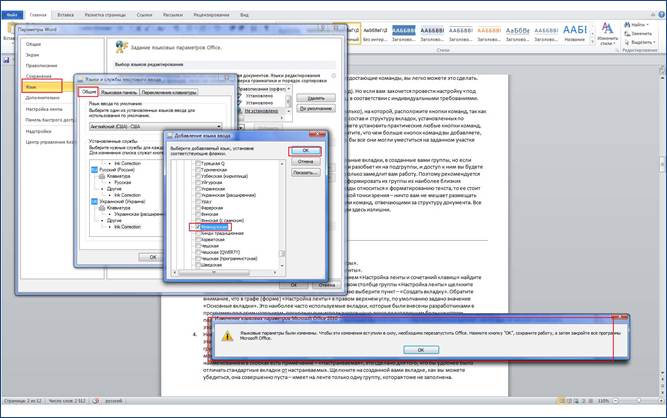Open Word help via question mark icon
This screenshot has width=667, height=418.
661,15
